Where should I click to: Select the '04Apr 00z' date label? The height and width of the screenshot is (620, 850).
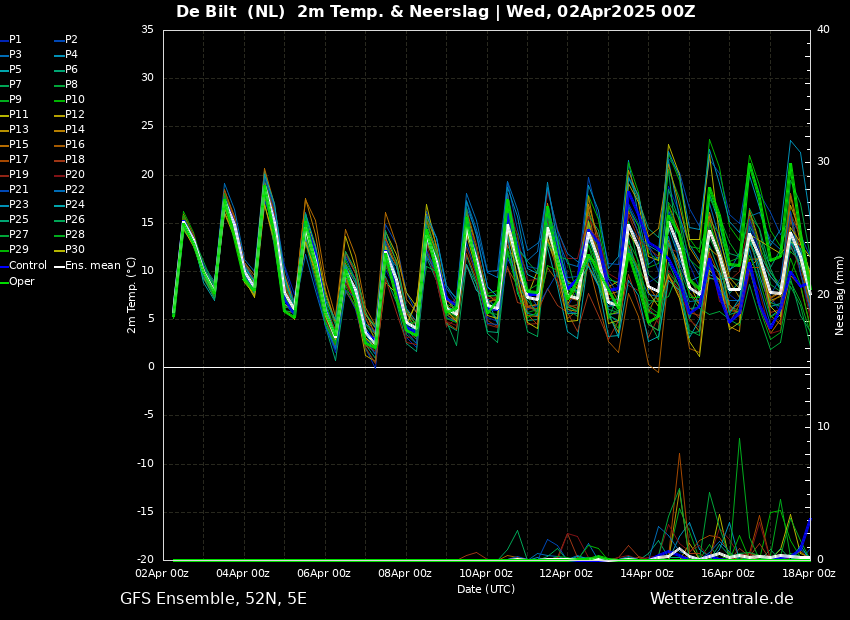(243, 573)
